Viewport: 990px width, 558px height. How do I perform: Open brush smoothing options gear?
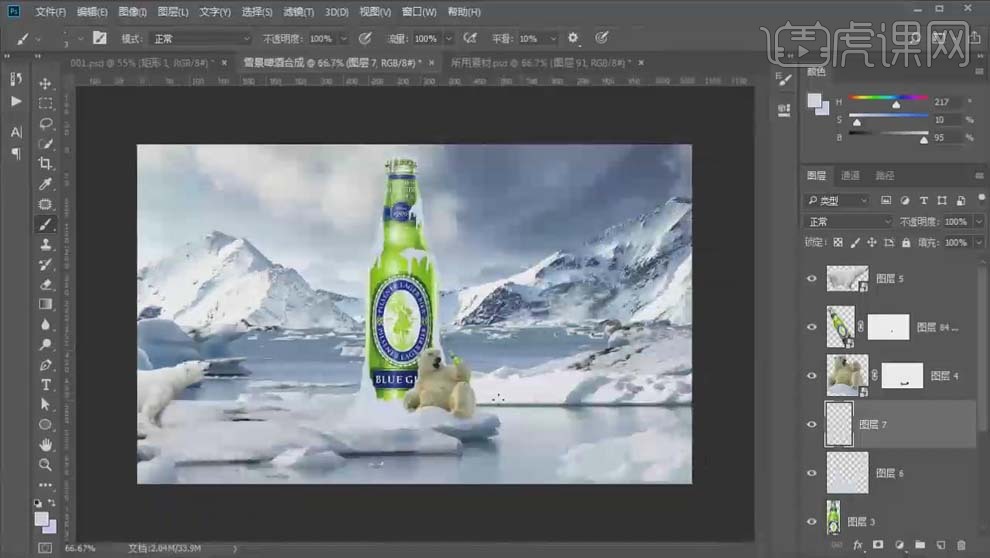pyautogui.click(x=573, y=38)
